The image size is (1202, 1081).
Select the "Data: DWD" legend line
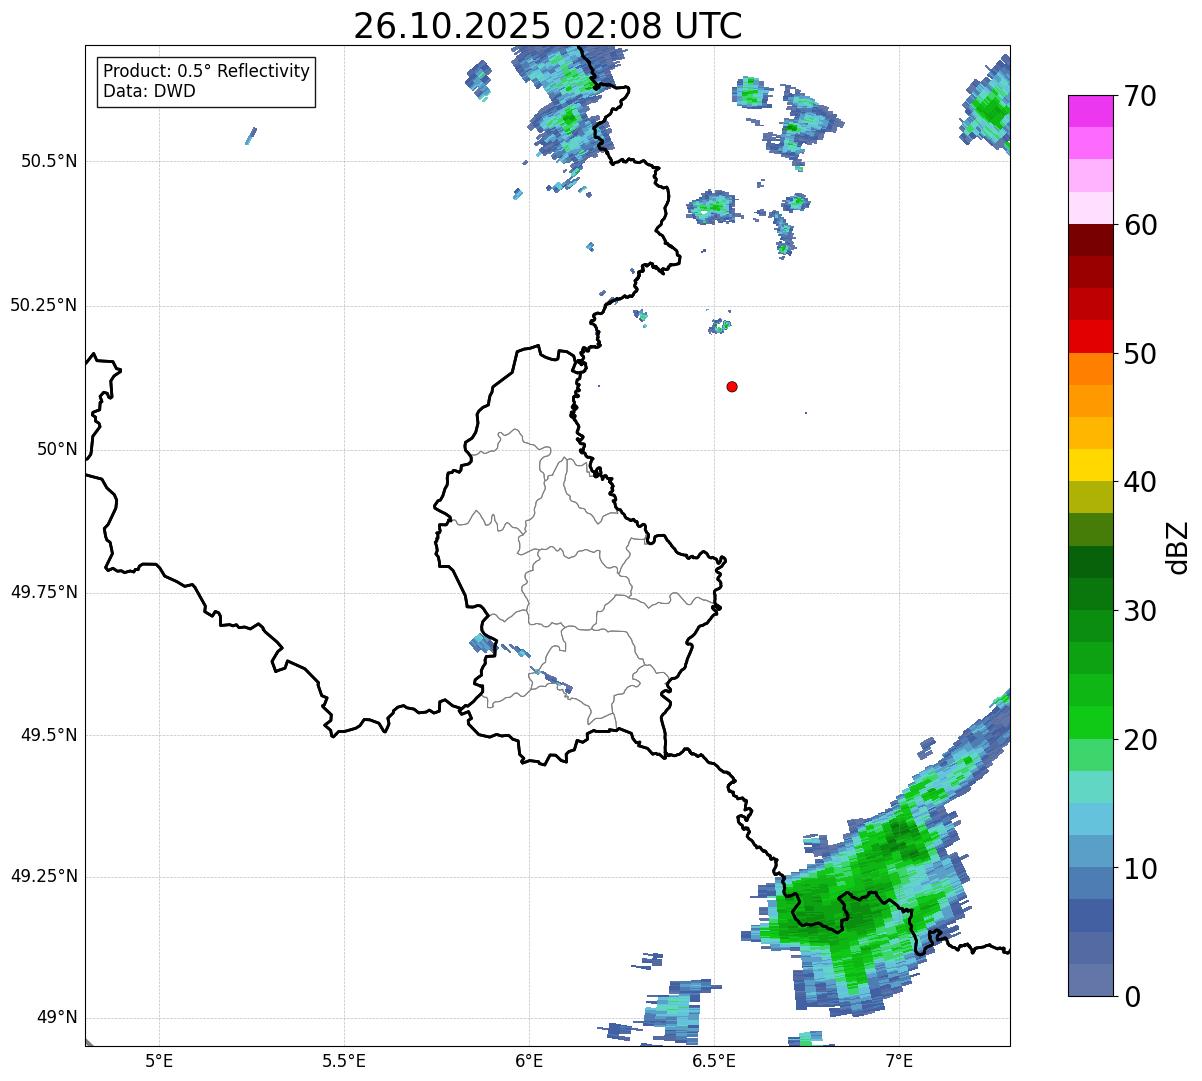150,91
